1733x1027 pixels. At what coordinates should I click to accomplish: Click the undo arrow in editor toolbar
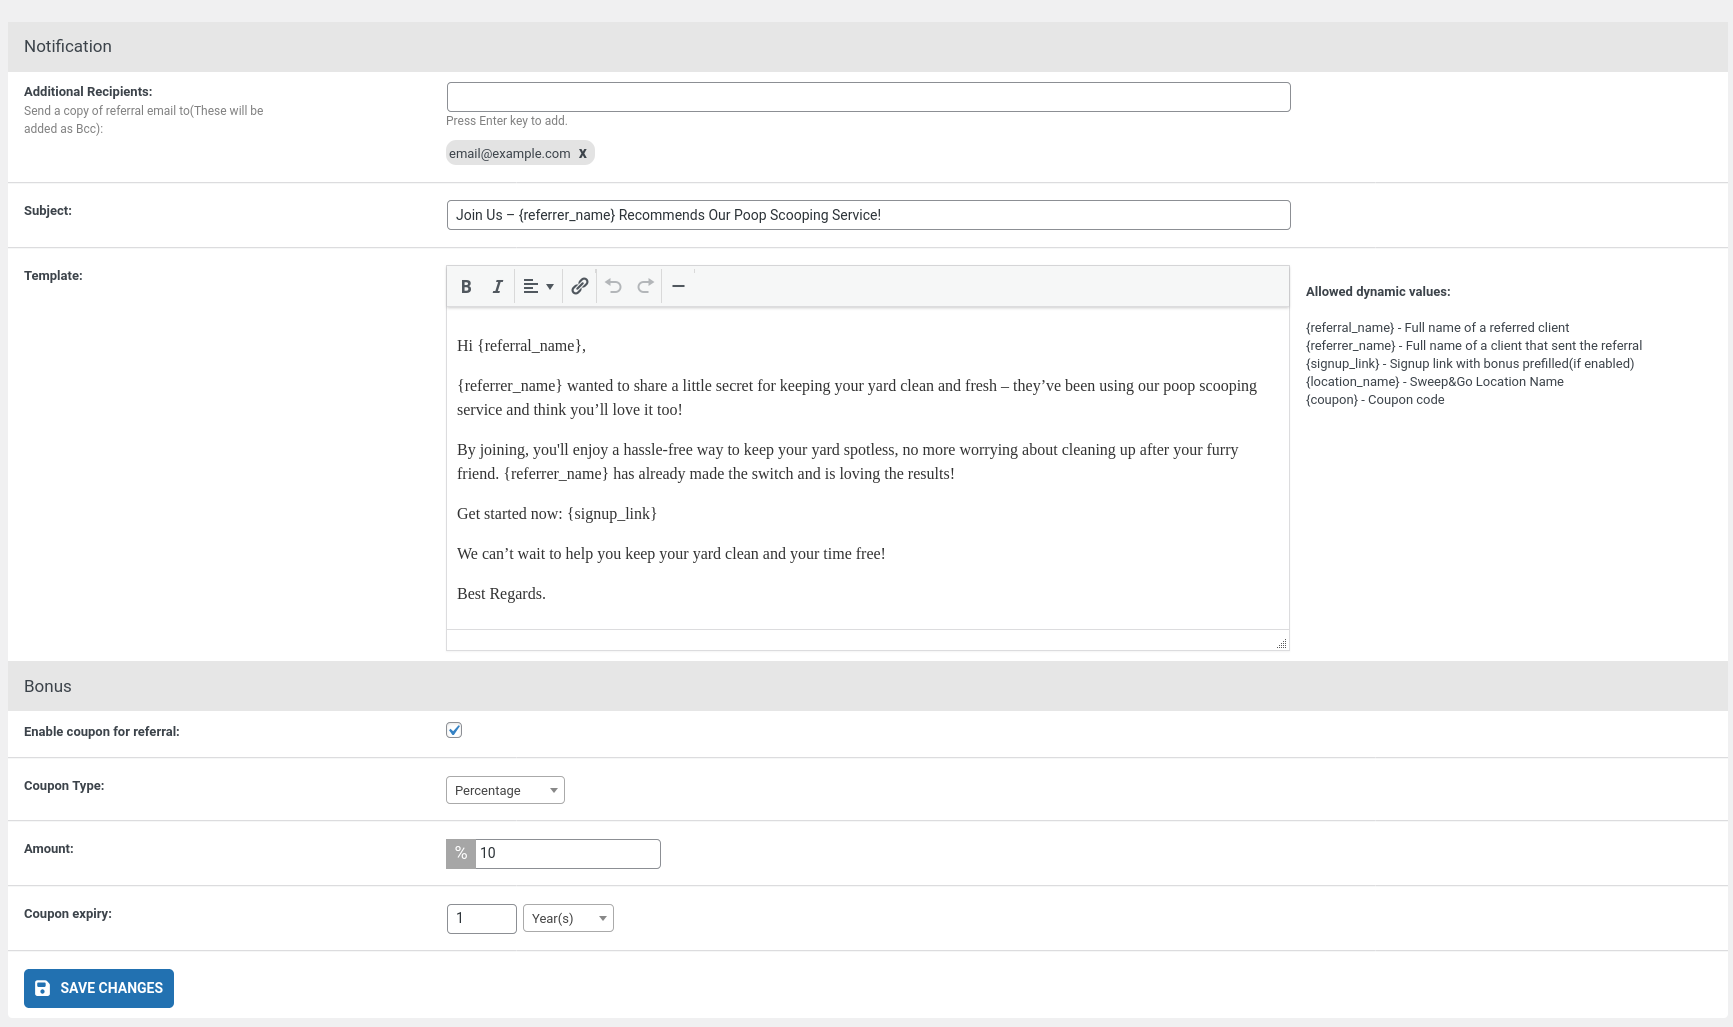(x=613, y=287)
